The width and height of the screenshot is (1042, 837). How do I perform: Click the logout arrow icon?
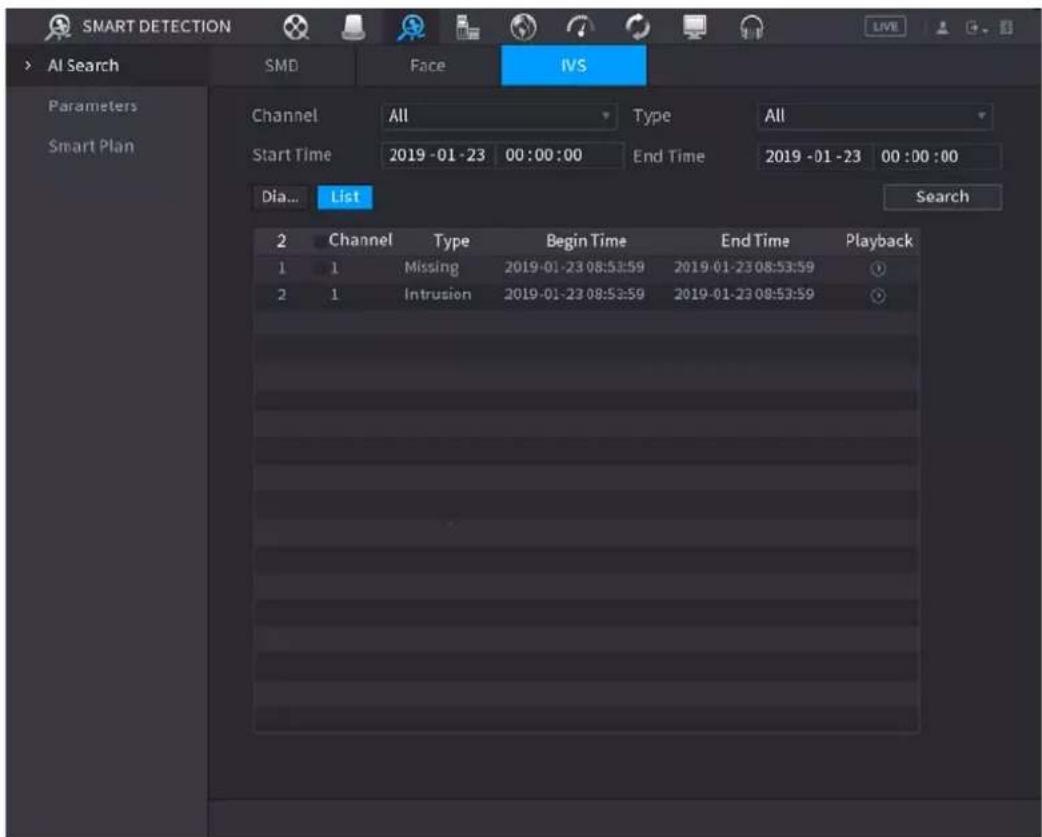coord(973,28)
